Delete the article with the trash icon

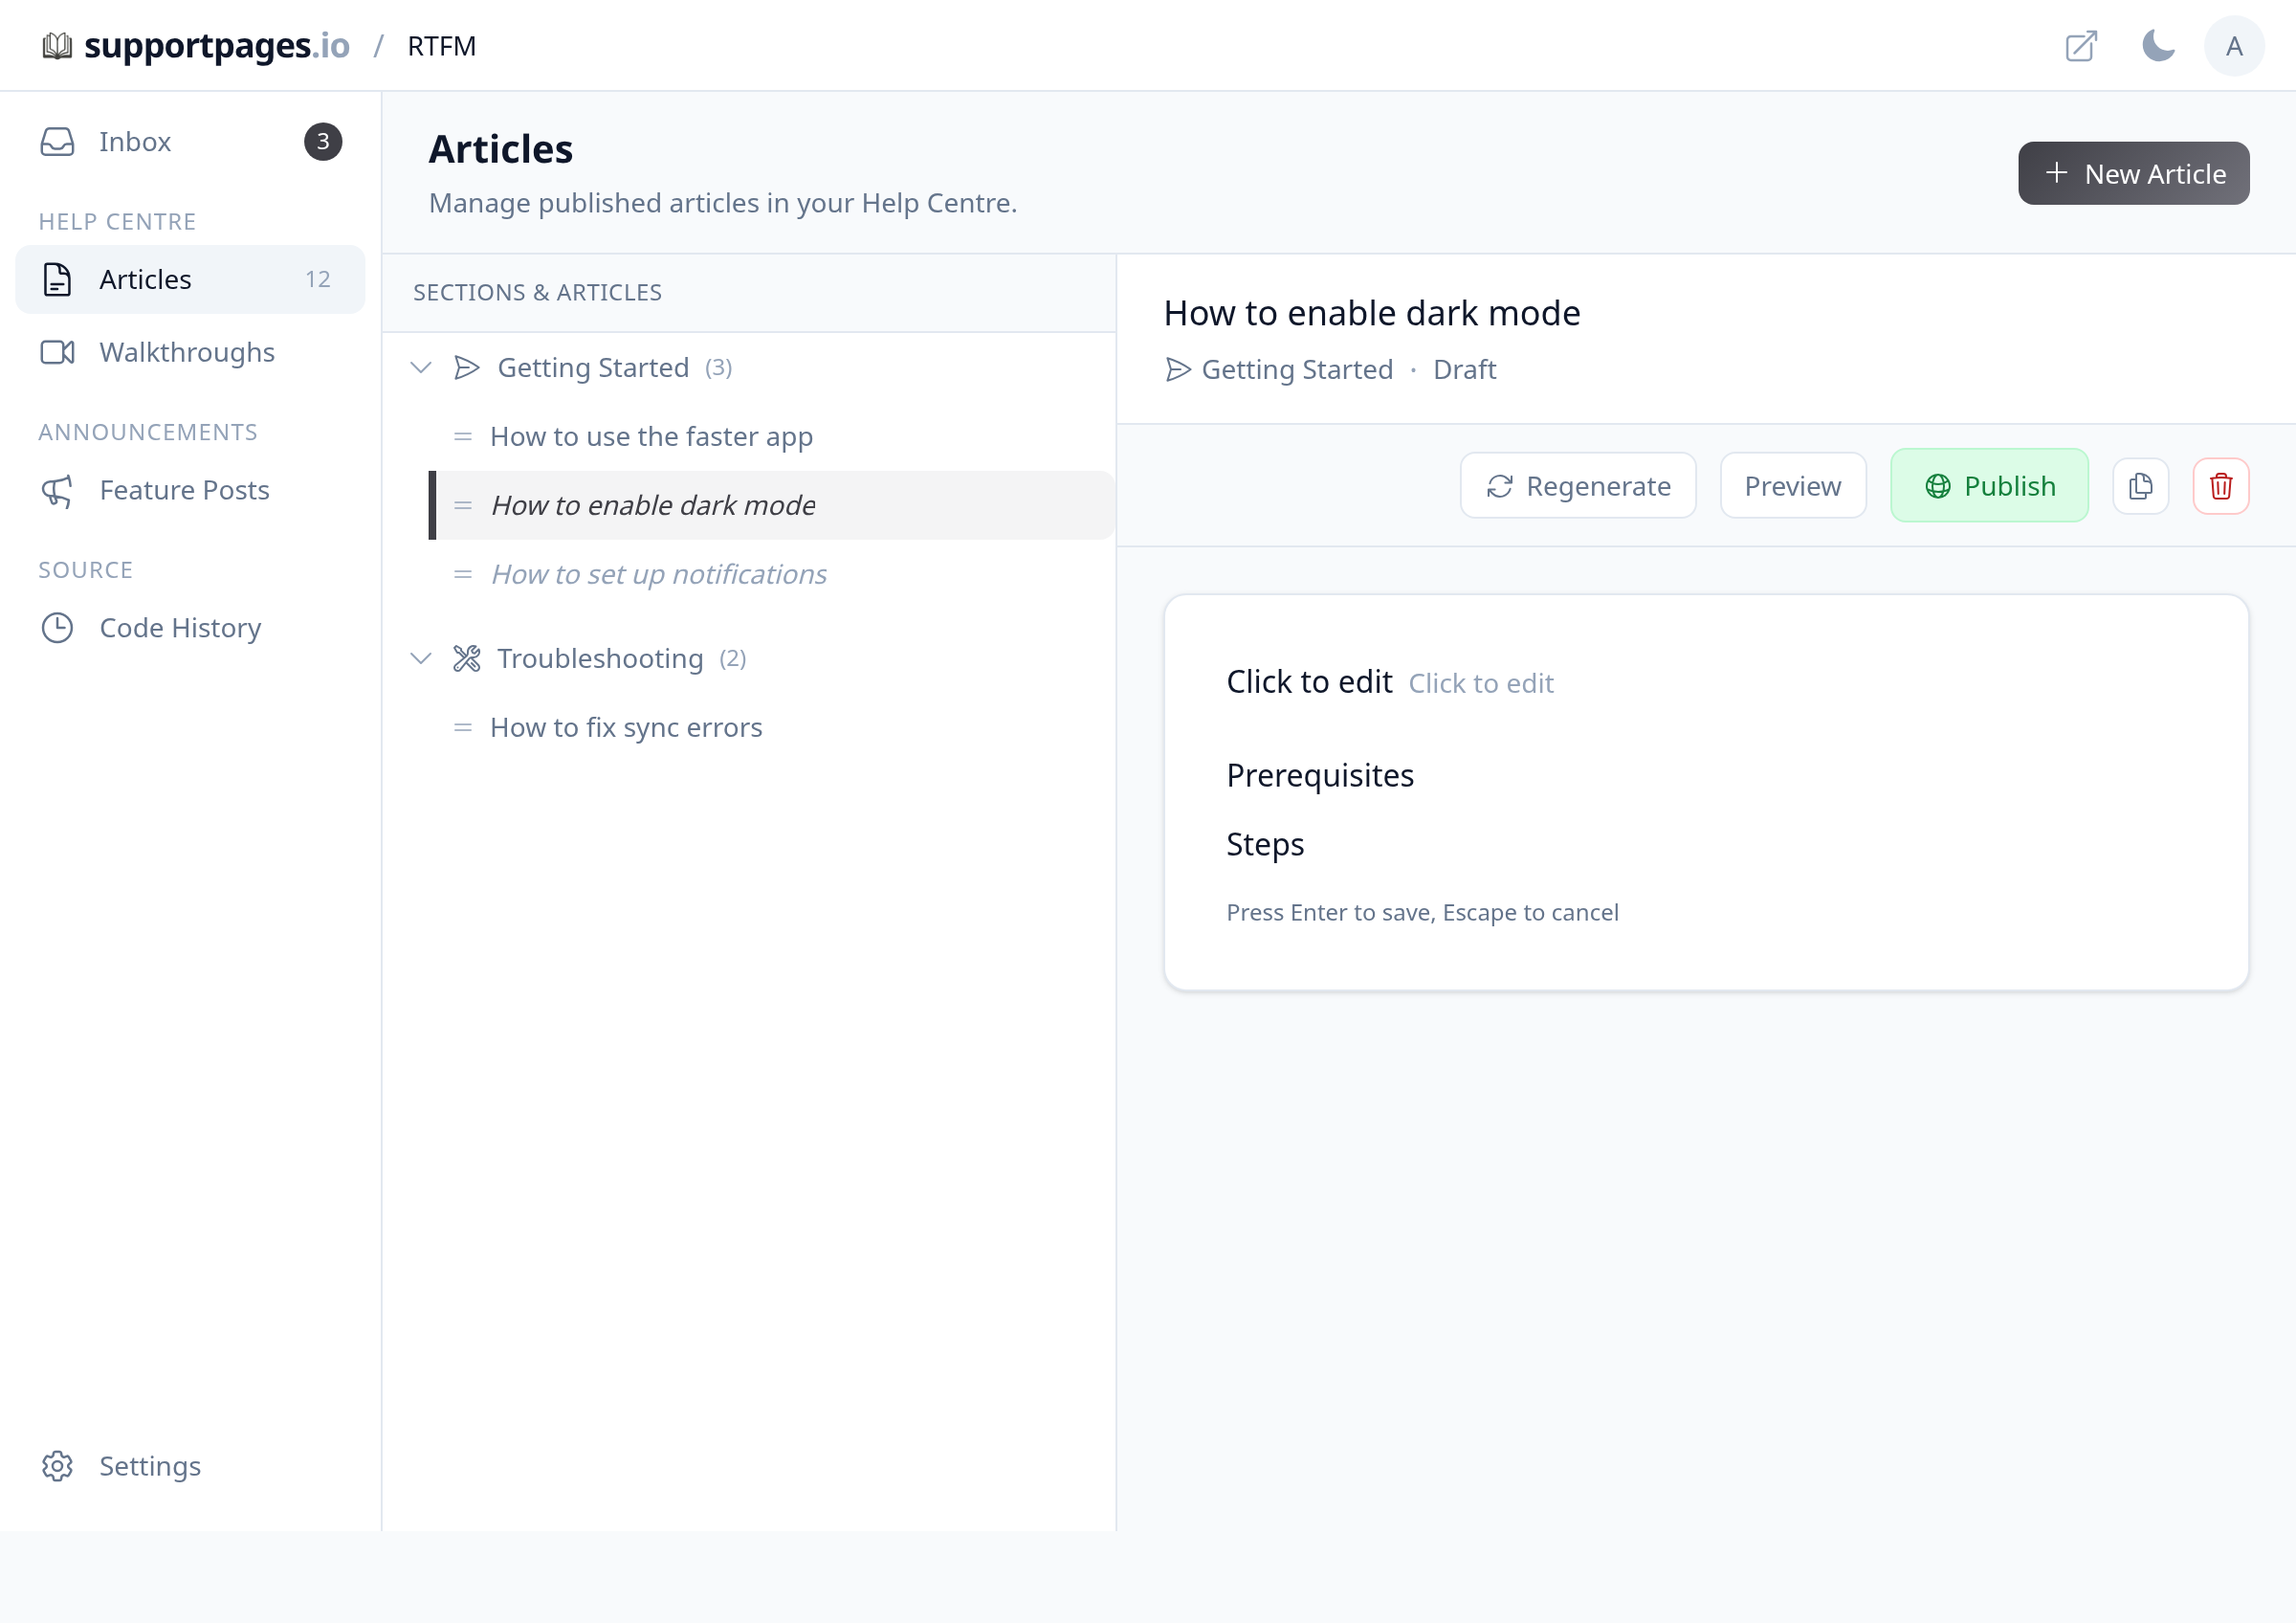(x=2221, y=486)
